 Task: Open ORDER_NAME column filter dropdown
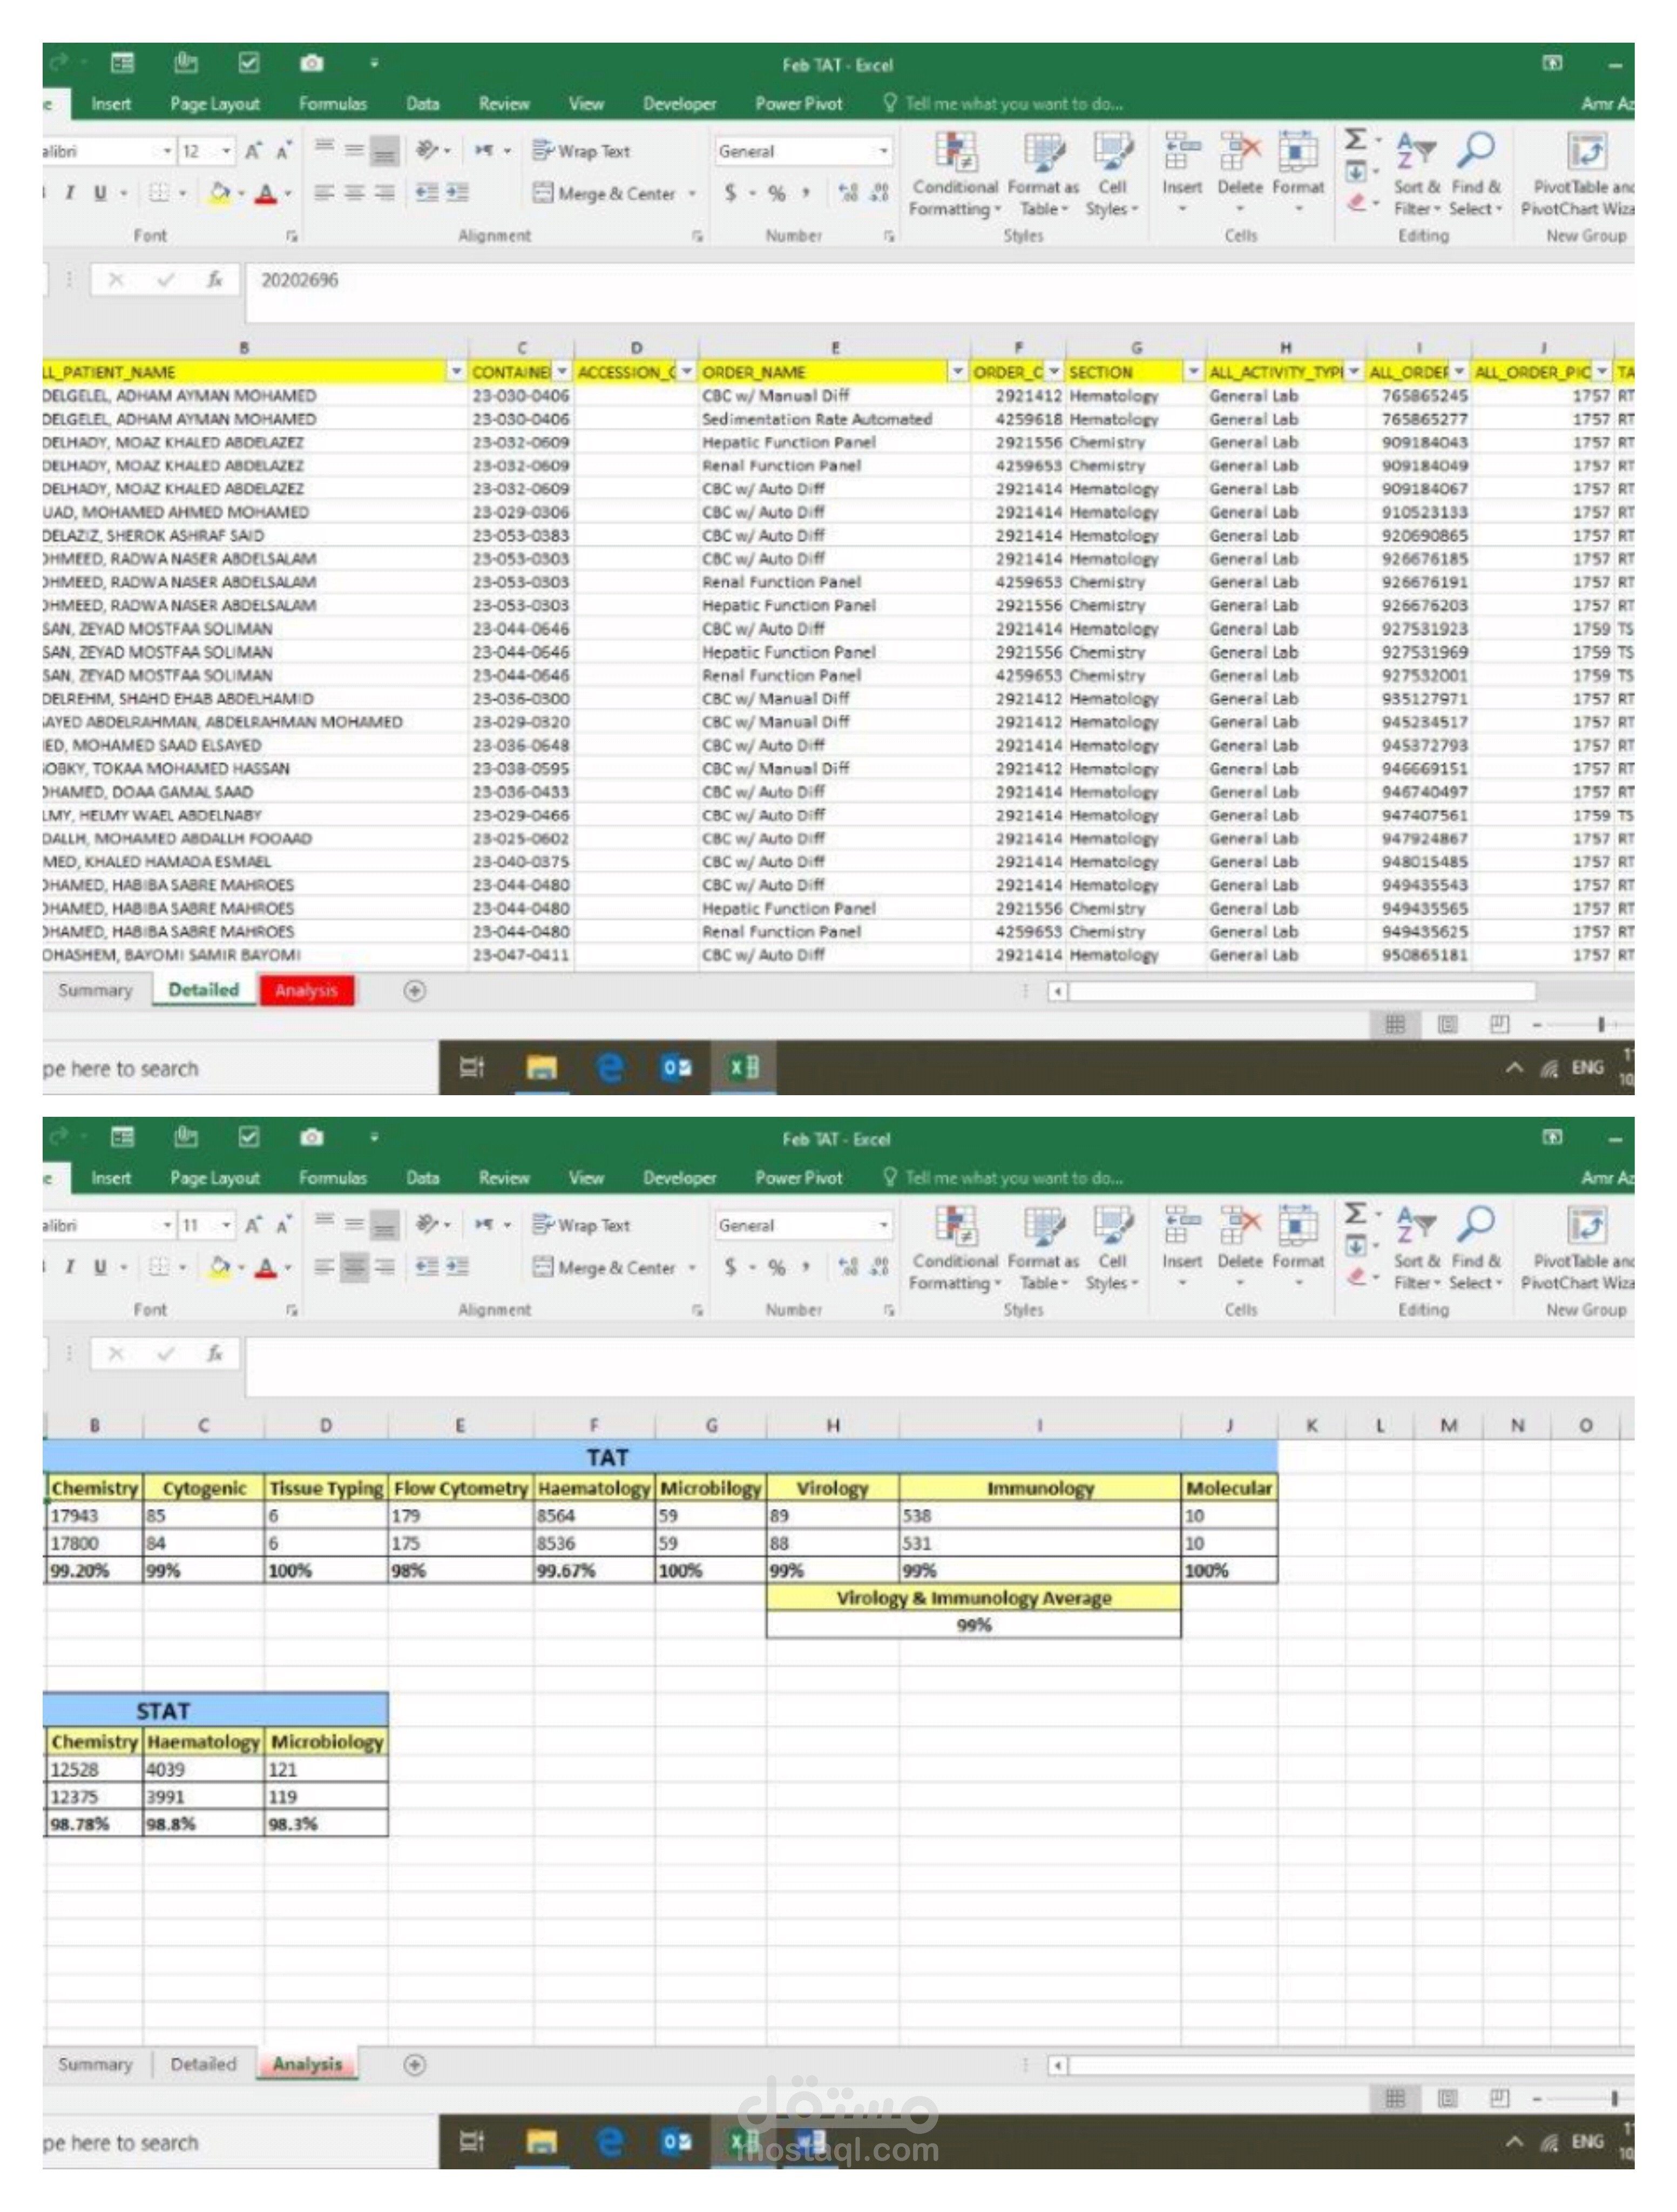pos(957,372)
